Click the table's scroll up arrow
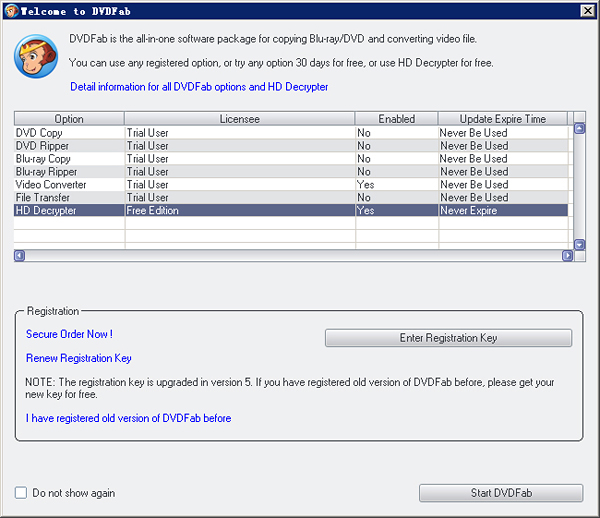This screenshot has width=600, height=518. tap(580, 129)
